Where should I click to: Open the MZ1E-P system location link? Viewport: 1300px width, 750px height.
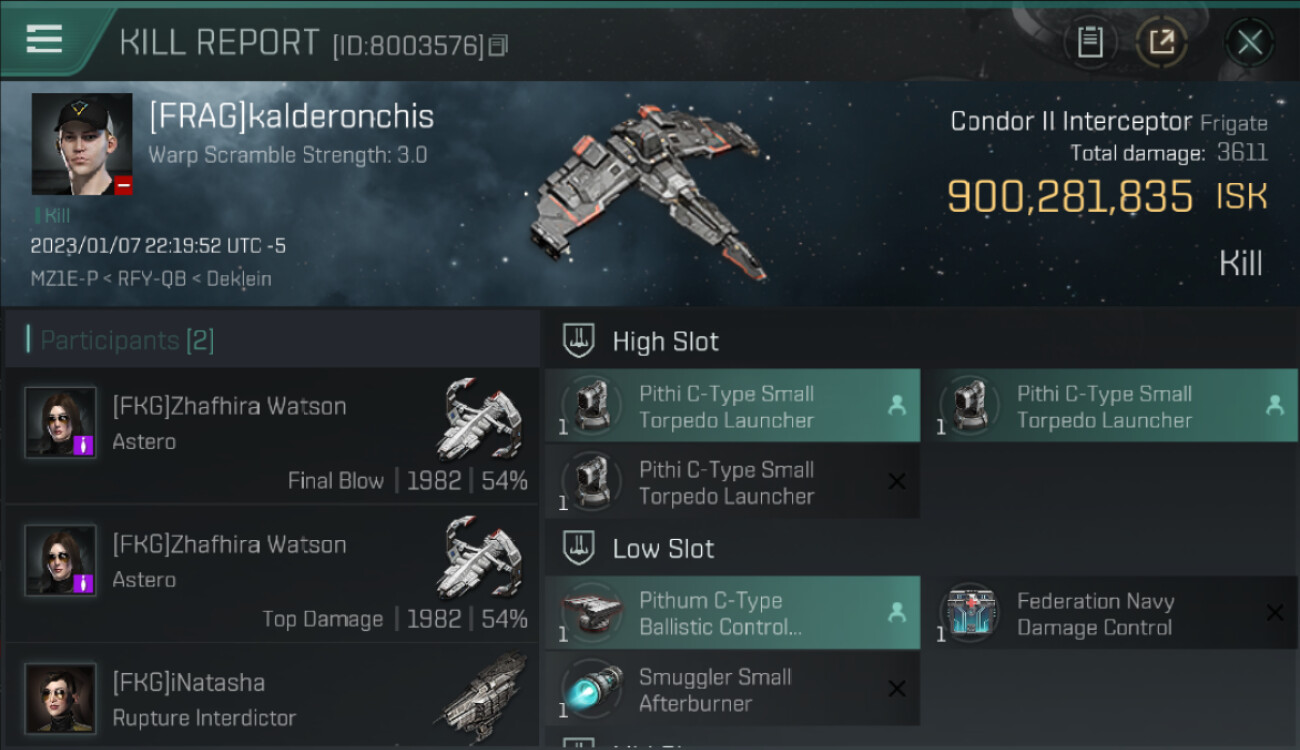pos(64,279)
